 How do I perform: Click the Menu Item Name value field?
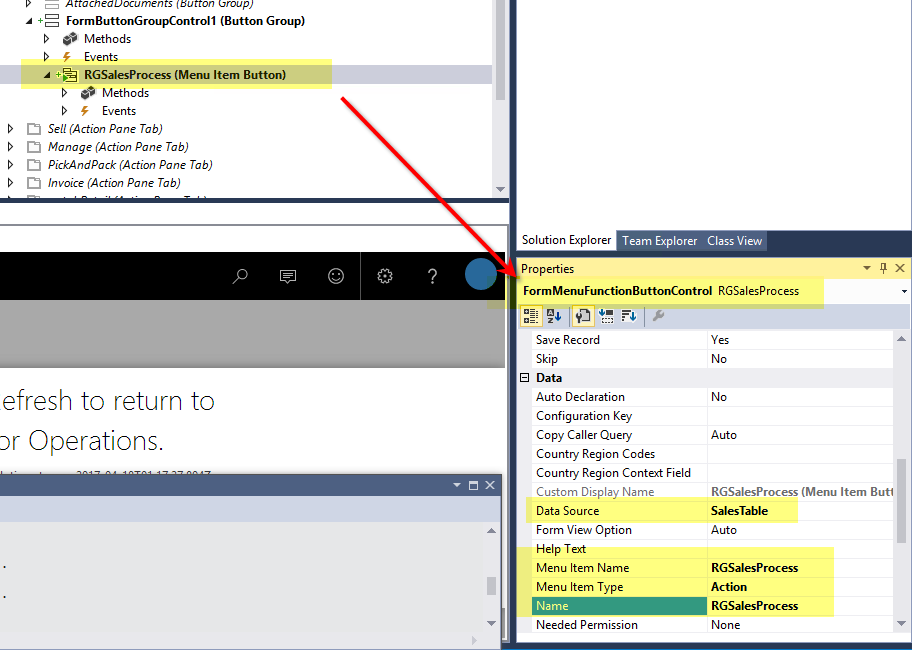(800, 568)
